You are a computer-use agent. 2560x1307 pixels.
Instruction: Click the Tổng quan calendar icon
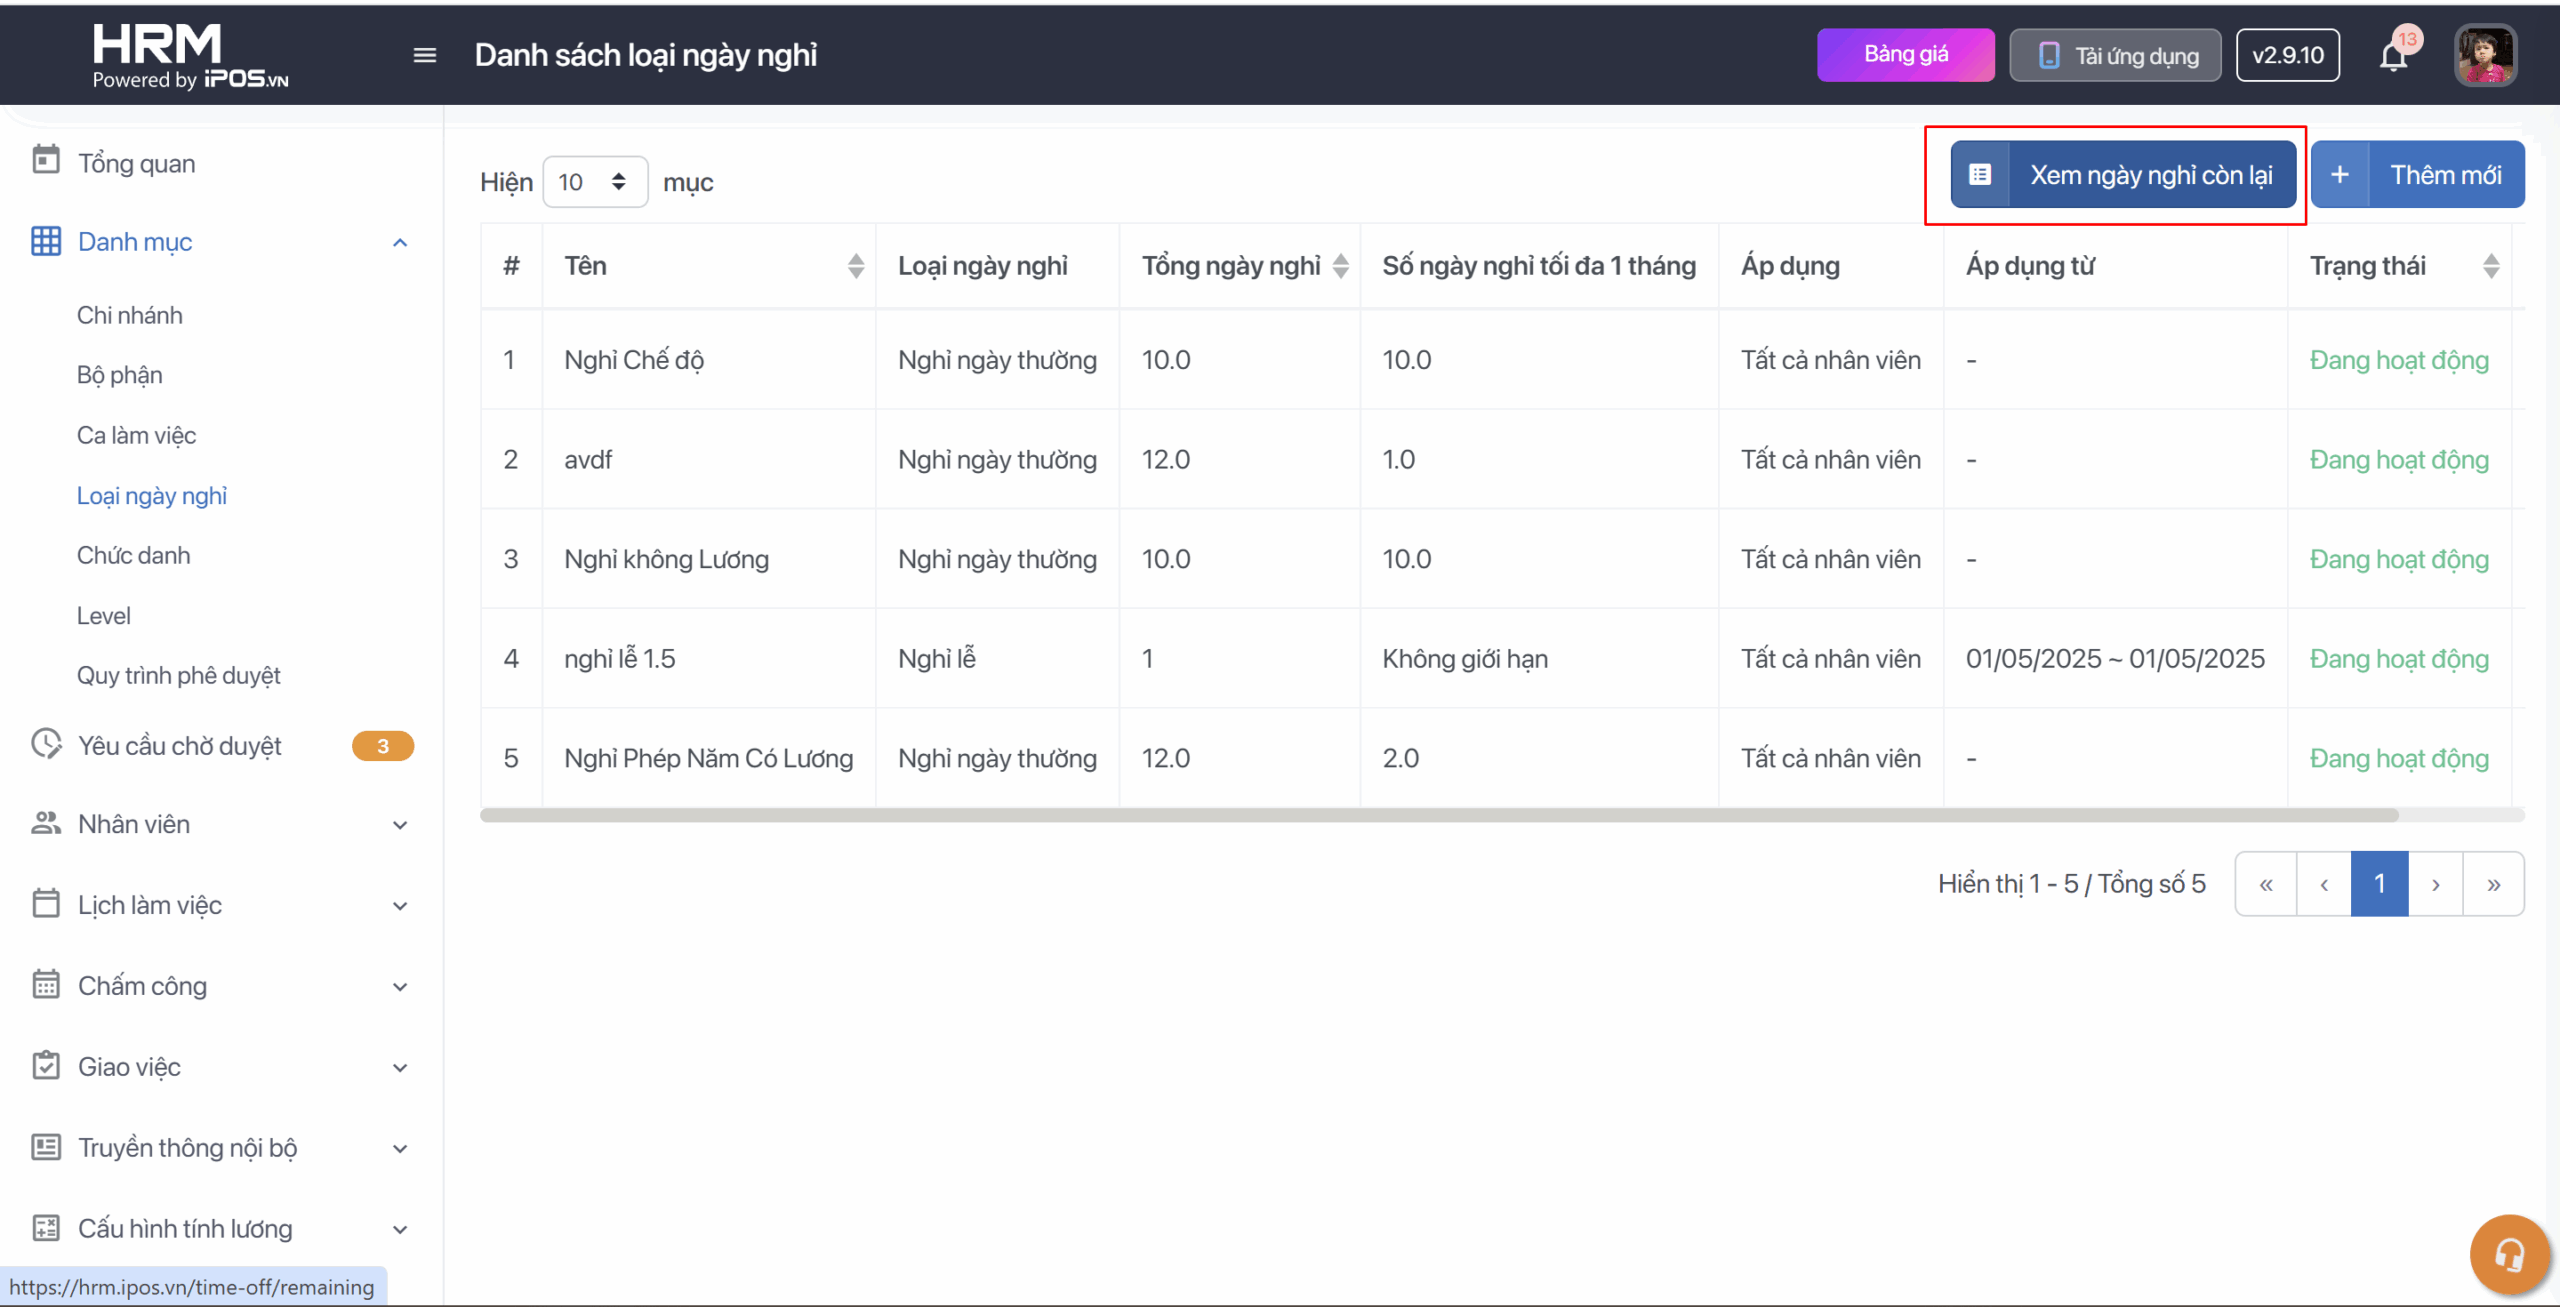point(46,160)
